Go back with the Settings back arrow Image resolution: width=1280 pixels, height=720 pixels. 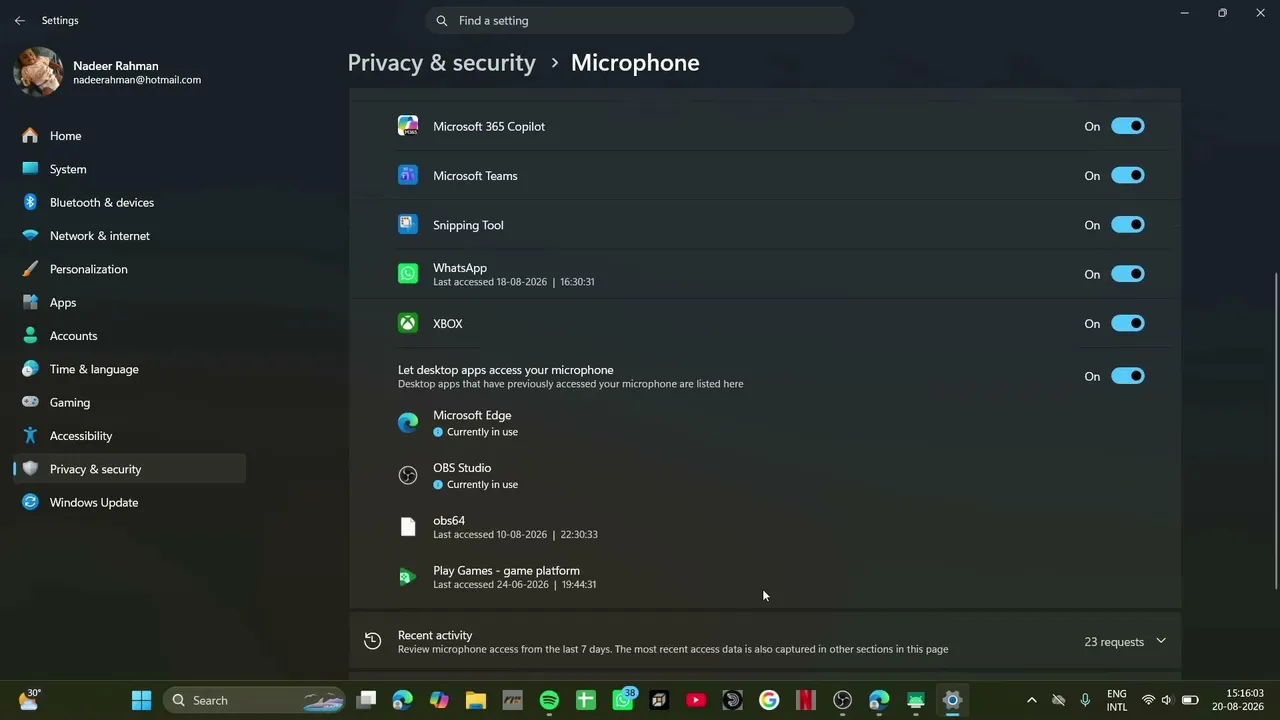pyautogui.click(x=20, y=20)
